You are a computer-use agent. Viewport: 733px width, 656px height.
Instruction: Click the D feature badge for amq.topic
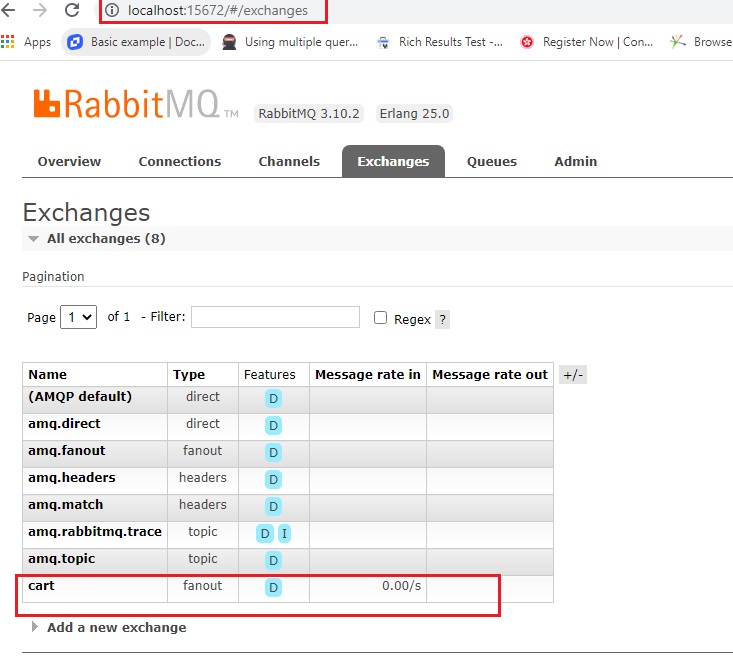click(273, 560)
